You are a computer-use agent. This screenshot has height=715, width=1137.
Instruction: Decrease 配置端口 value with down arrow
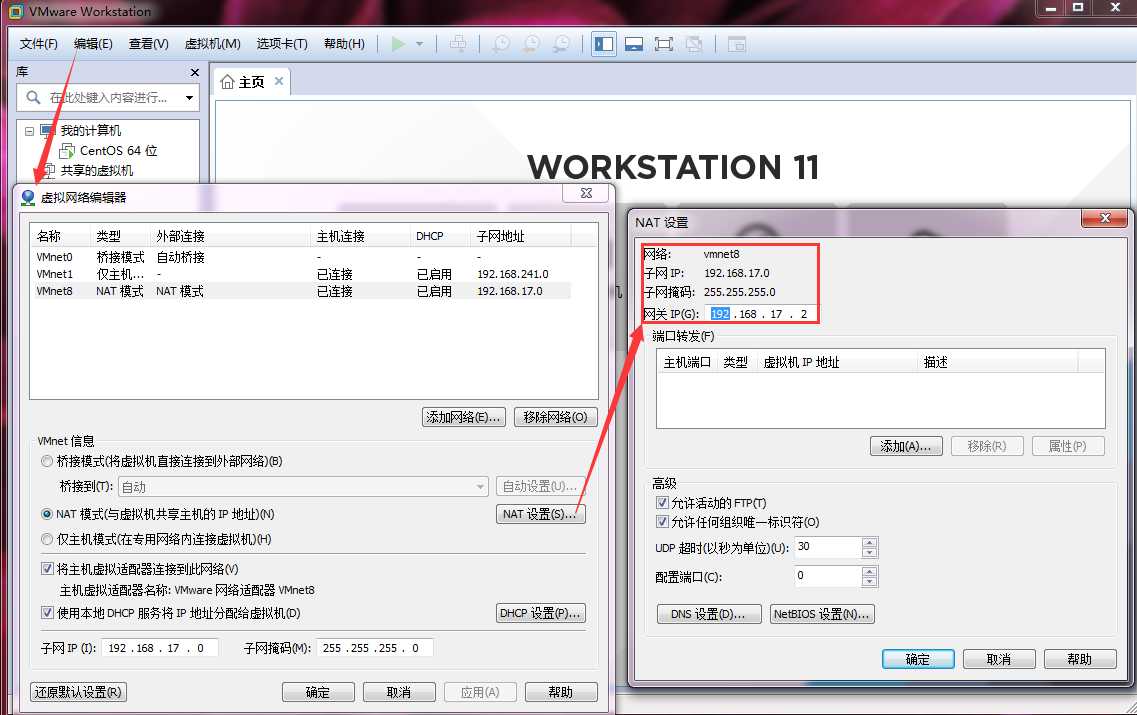[x=870, y=582]
